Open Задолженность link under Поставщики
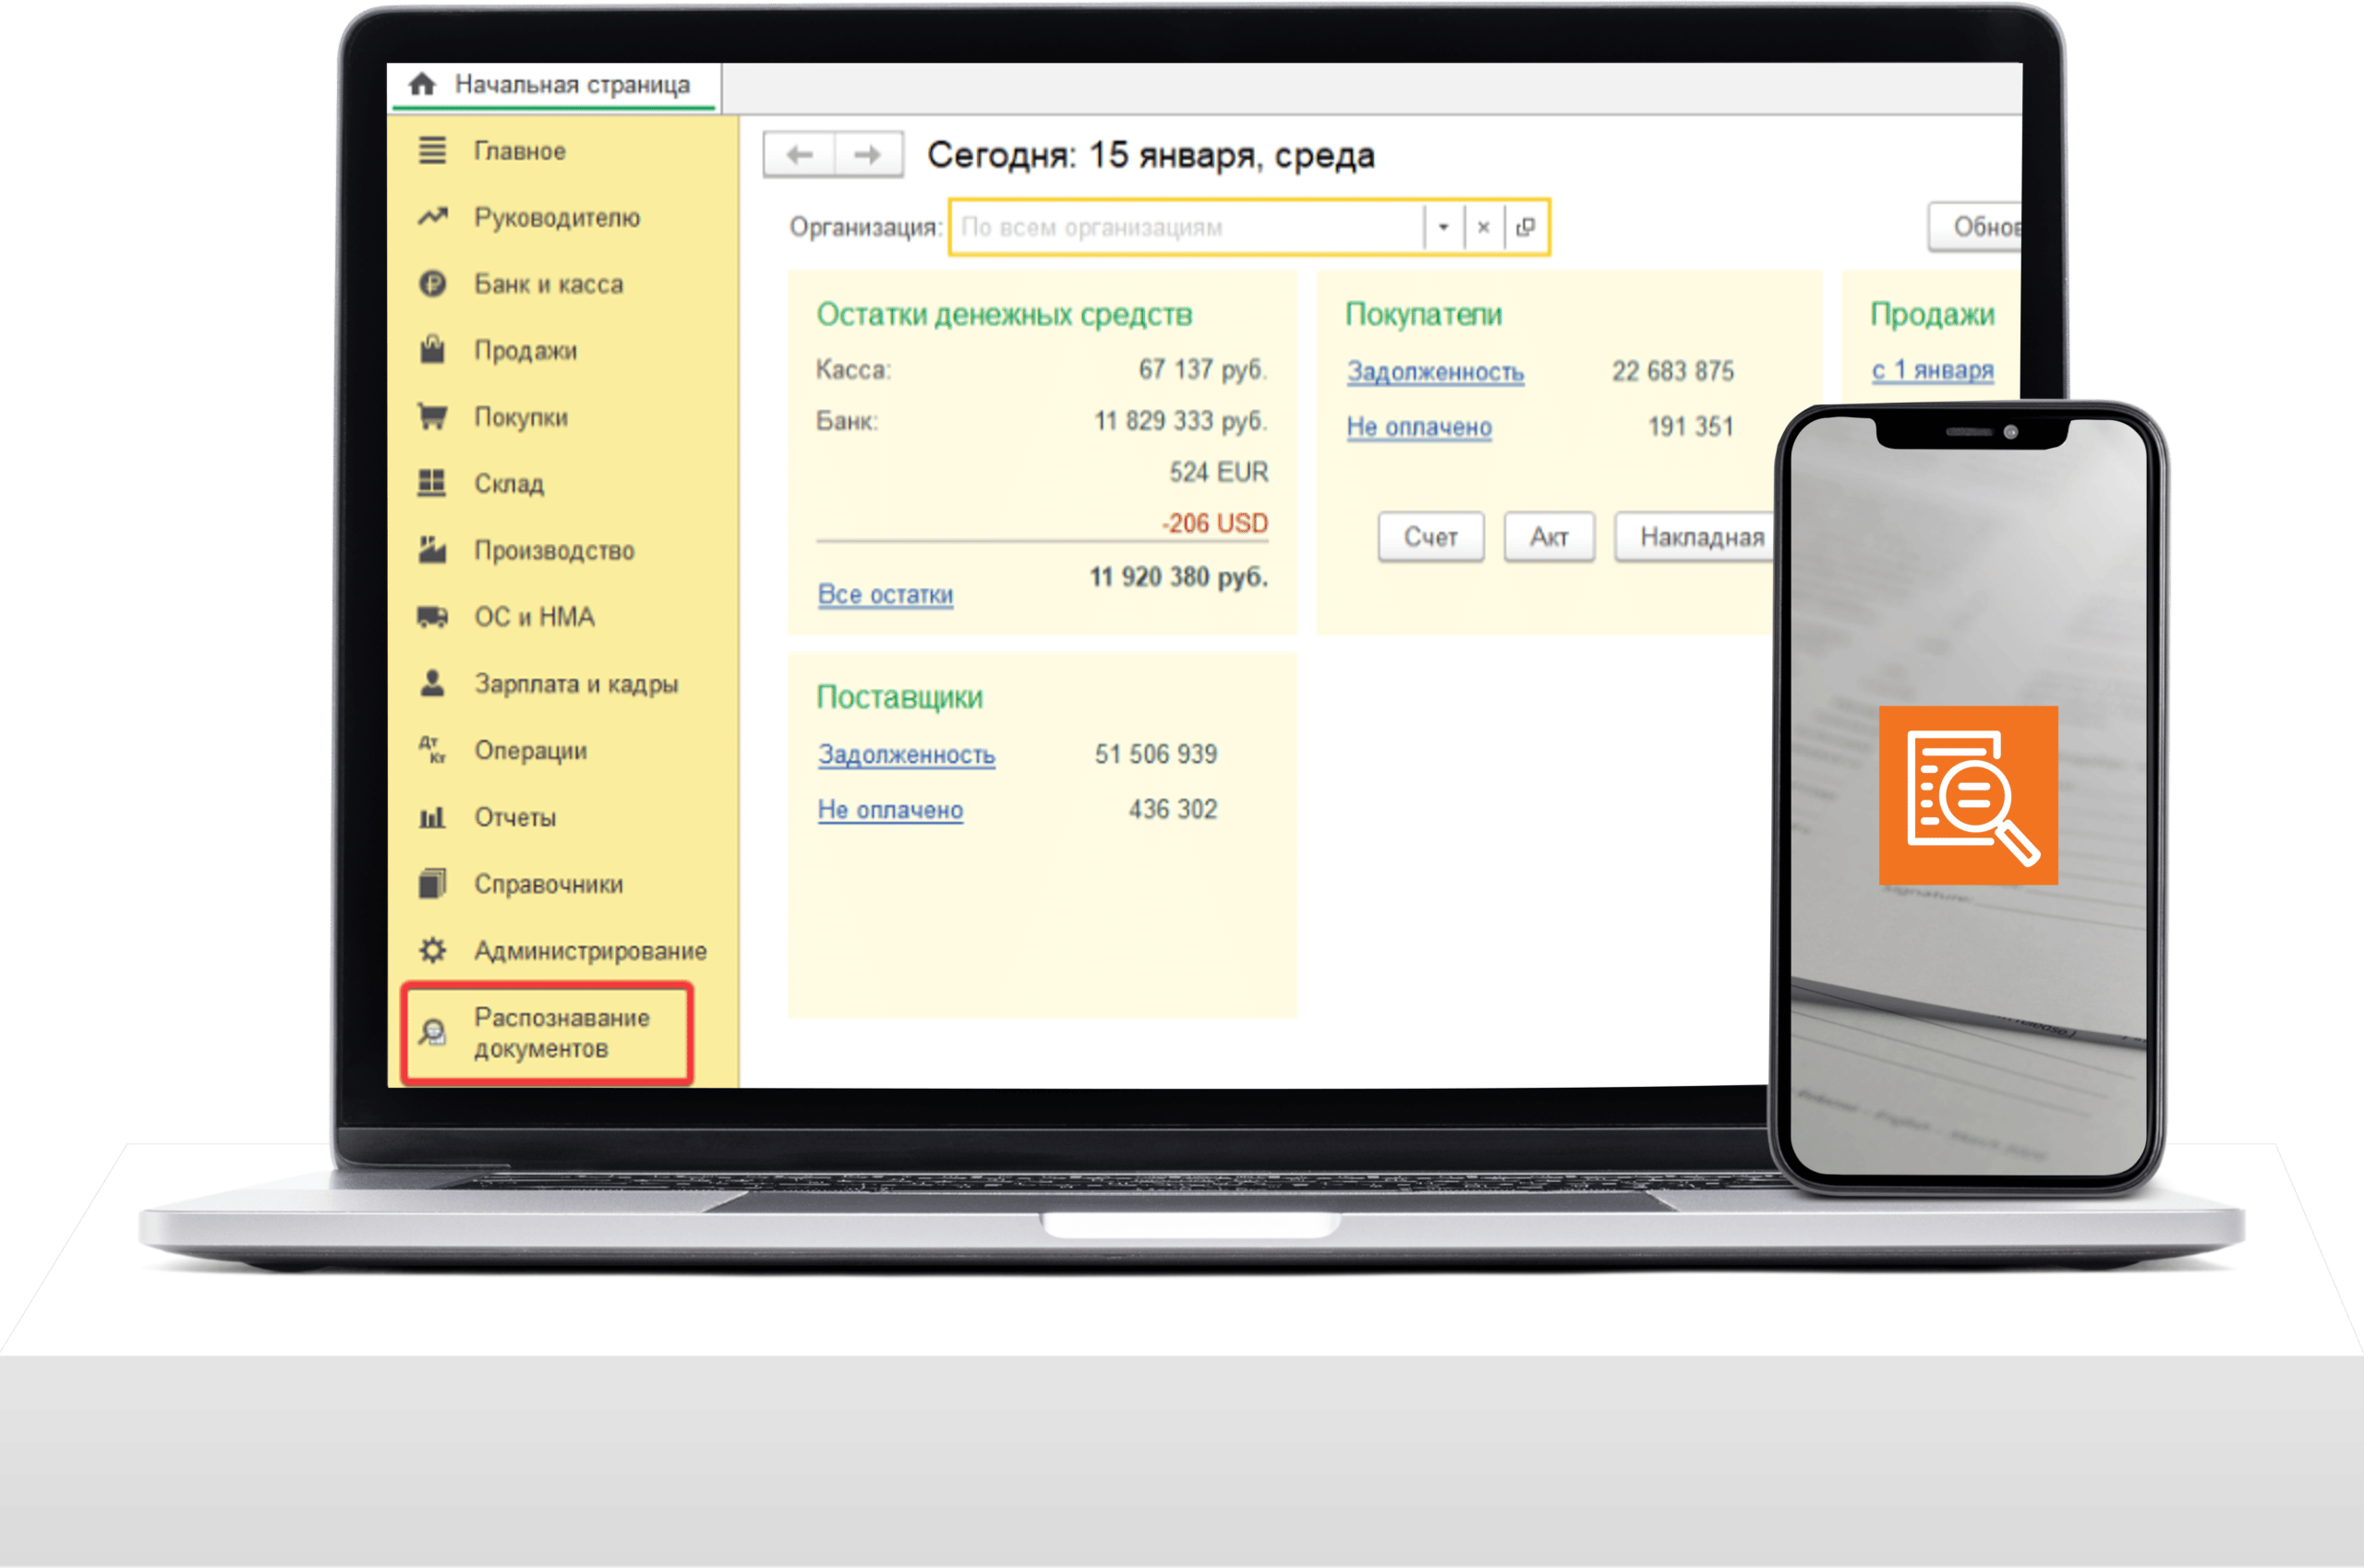Viewport: 2364px width, 1568px height. (x=906, y=755)
